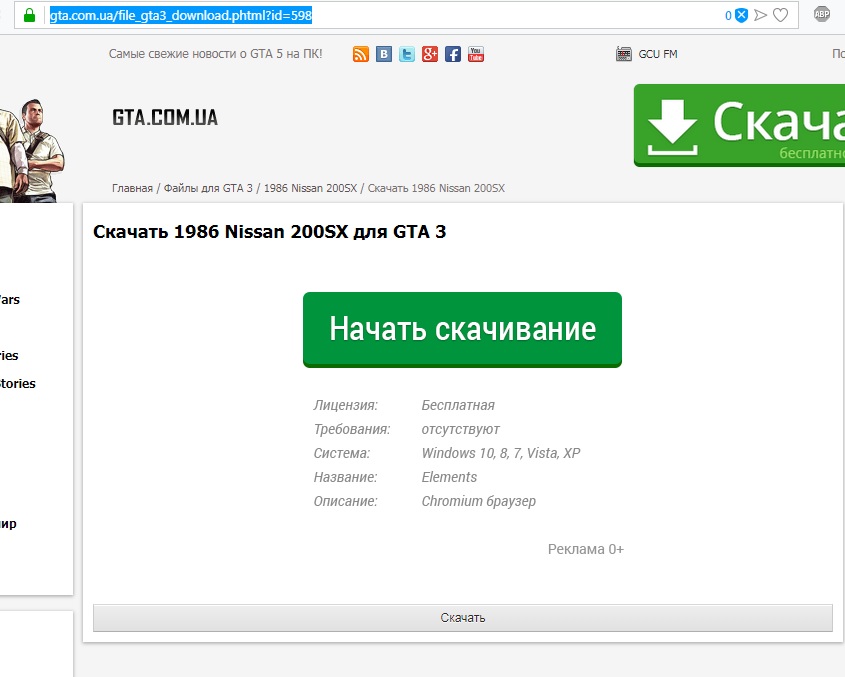Click the gray Скачать button
845x677 pixels.
click(x=462, y=618)
